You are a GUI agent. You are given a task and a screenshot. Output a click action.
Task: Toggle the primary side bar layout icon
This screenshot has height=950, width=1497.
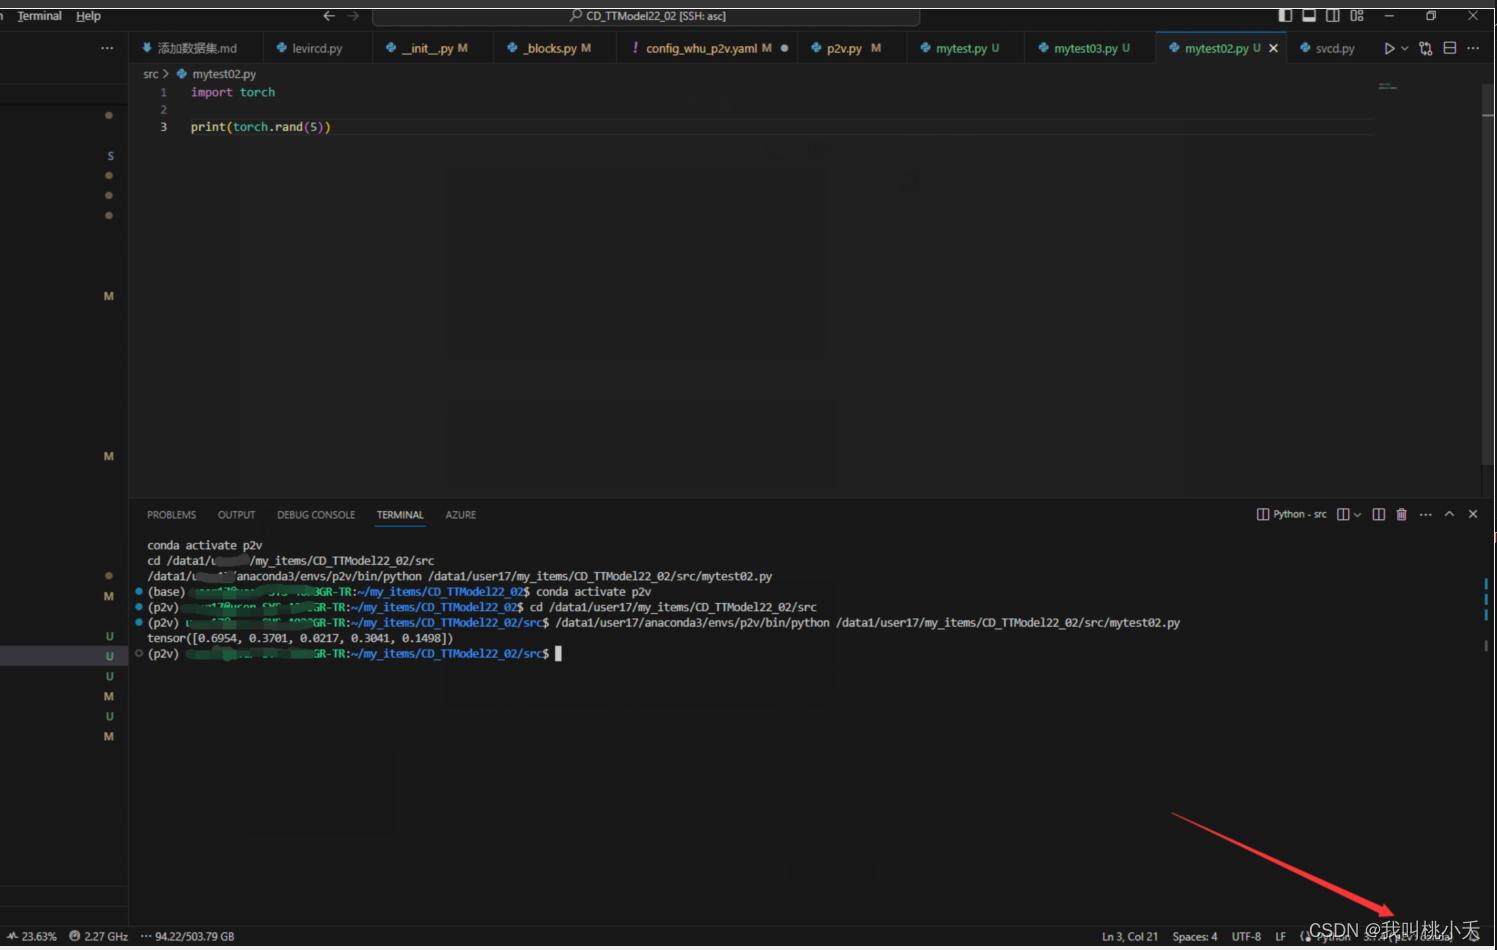tap(1285, 15)
